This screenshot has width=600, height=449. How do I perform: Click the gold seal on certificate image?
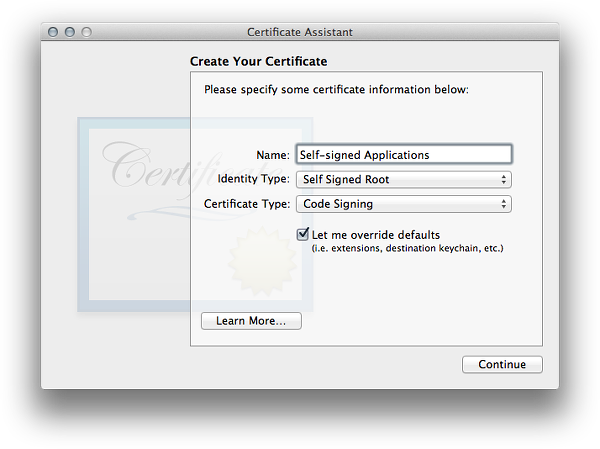[x=262, y=260]
